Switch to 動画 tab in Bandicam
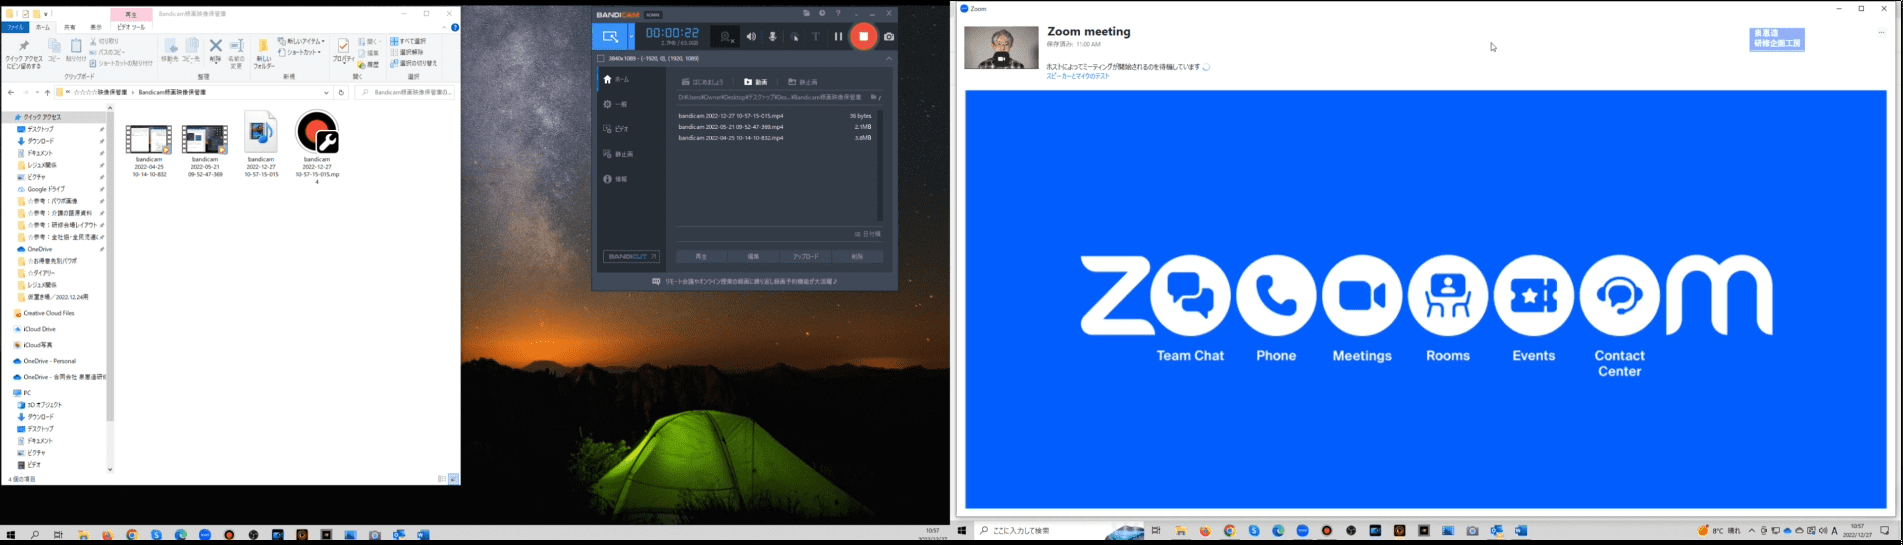The image size is (1903, 545). click(756, 82)
